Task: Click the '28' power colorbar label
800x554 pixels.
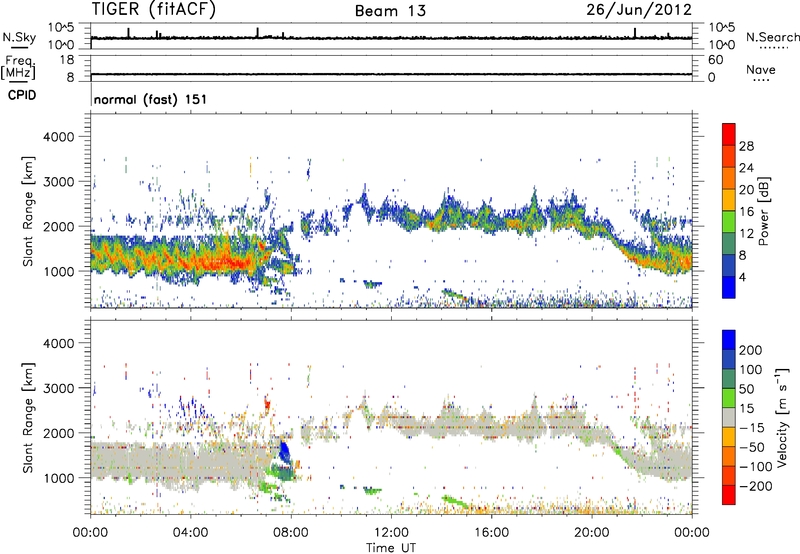Action: coord(746,146)
